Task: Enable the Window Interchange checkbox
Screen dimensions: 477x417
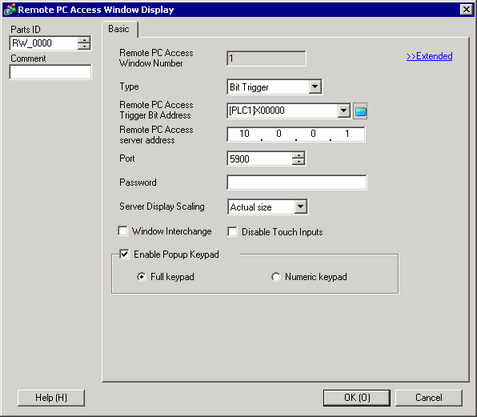Action: [x=123, y=231]
